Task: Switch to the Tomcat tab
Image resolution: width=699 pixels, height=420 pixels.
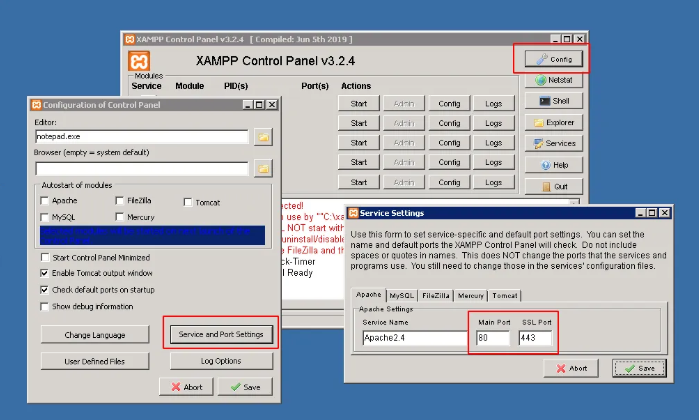Action: click(x=505, y=296)
